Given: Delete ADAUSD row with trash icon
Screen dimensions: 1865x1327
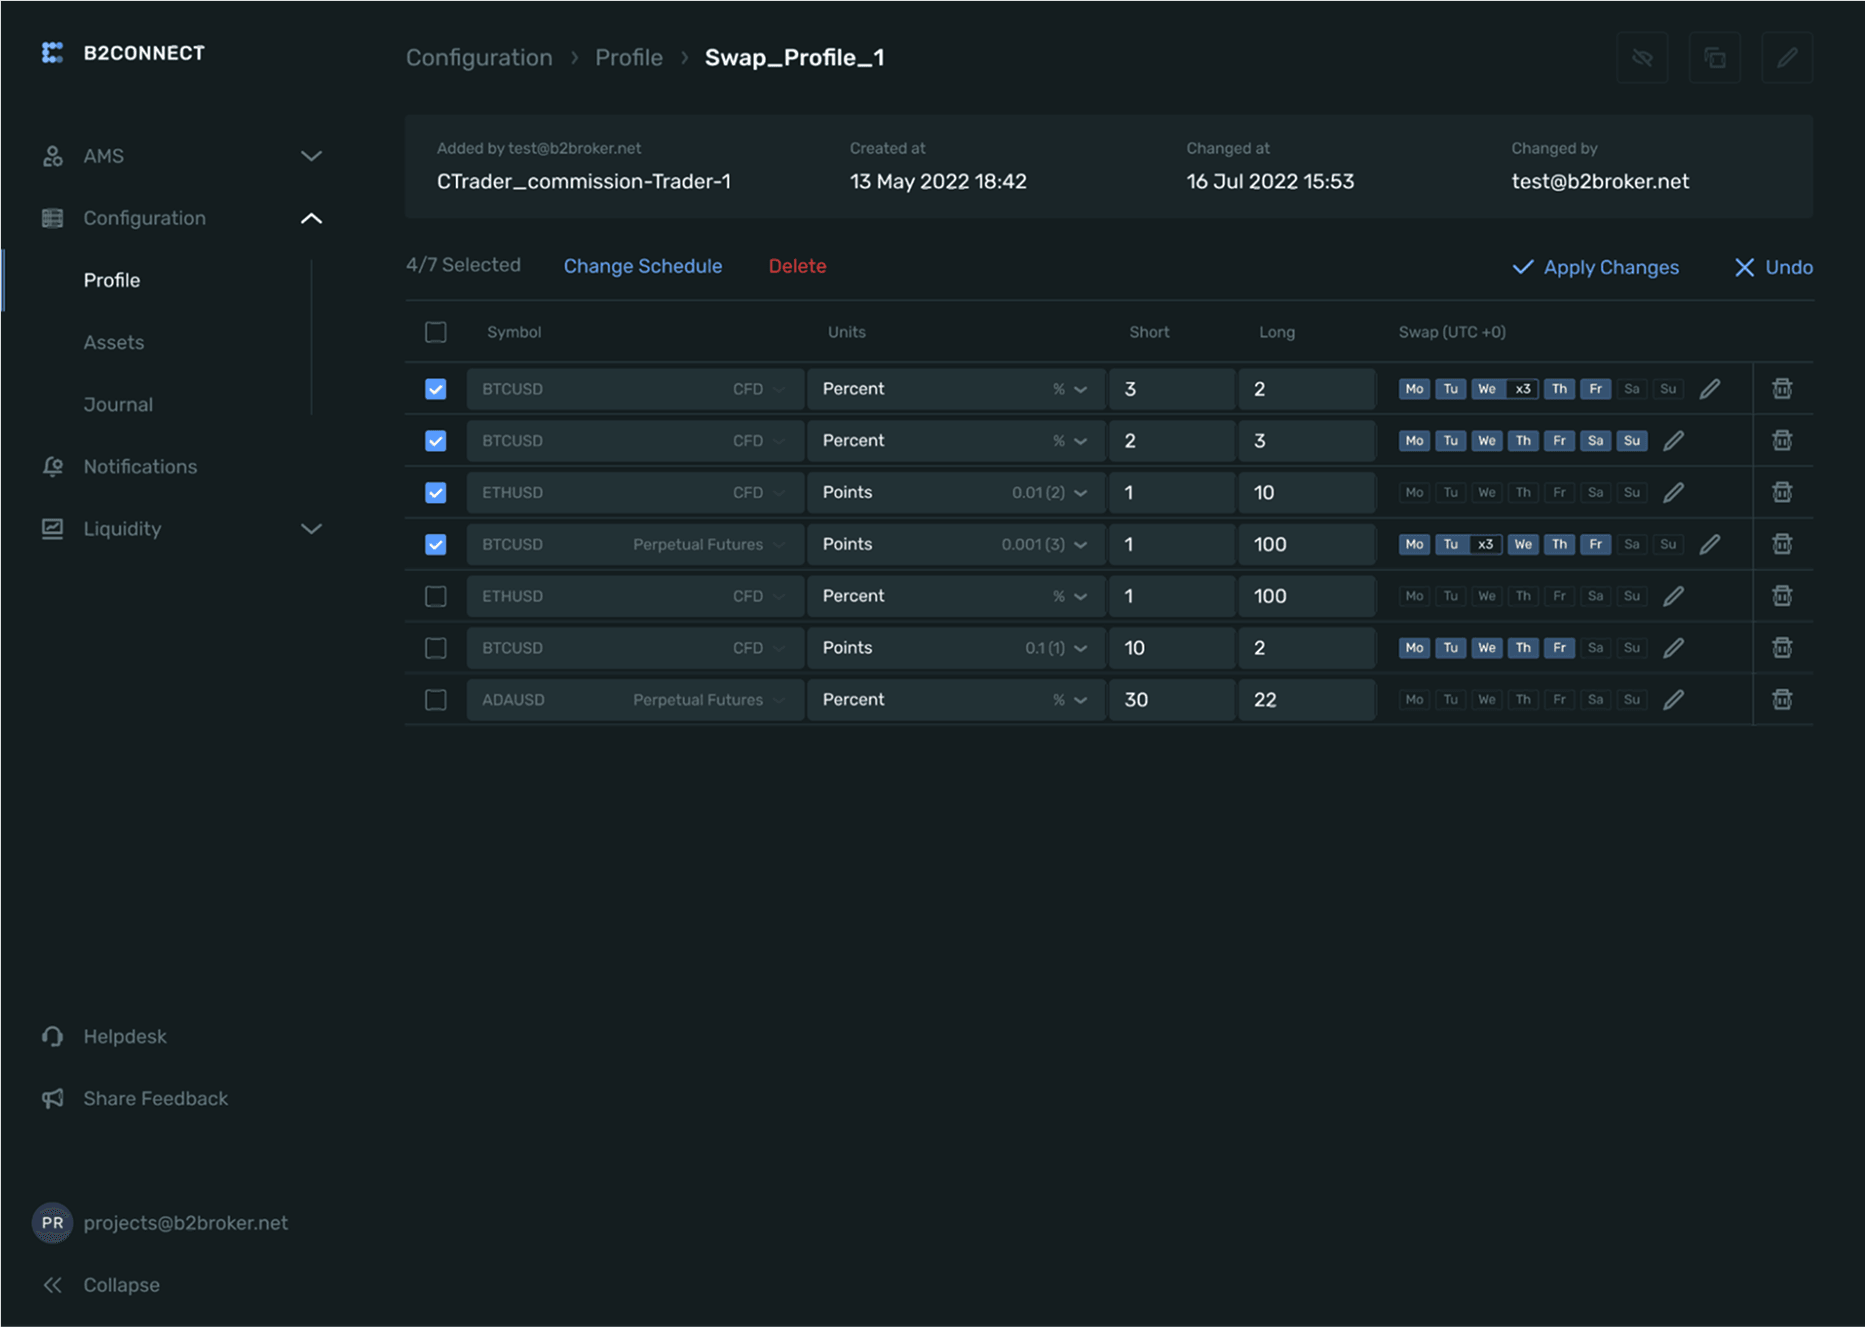Looking at the screenshot, I should [1782, 700].
